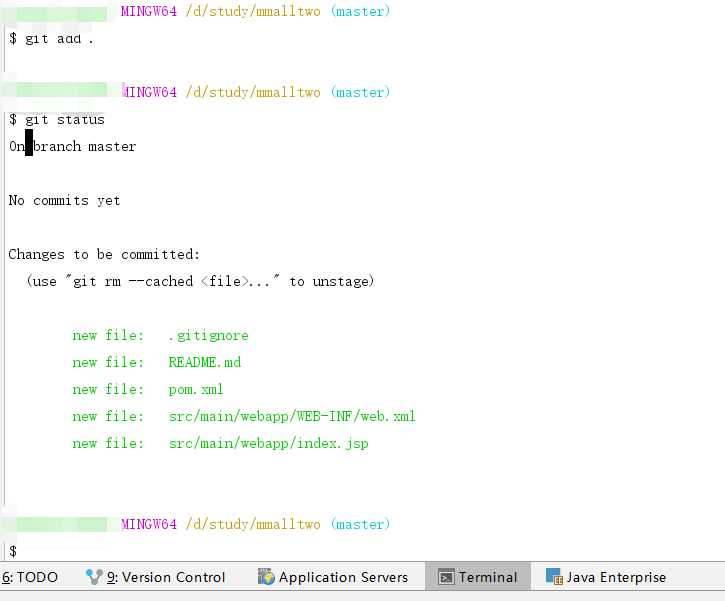725x601 pixels.
Task: Open the 6: TODO tool window tab
Action: pos(30,577)
